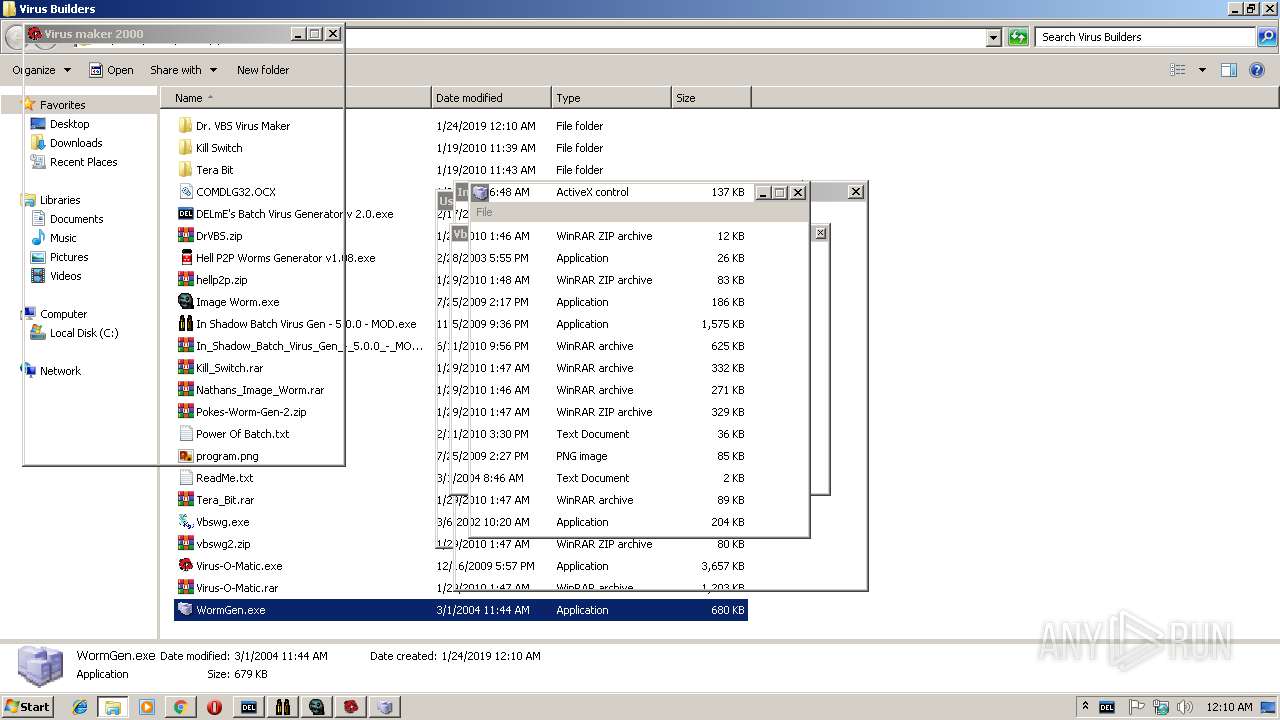Select Kill_Switch.rar file
Image resolution: width=1280 pixels, height=720 pixels.
[x=229, y=368]
